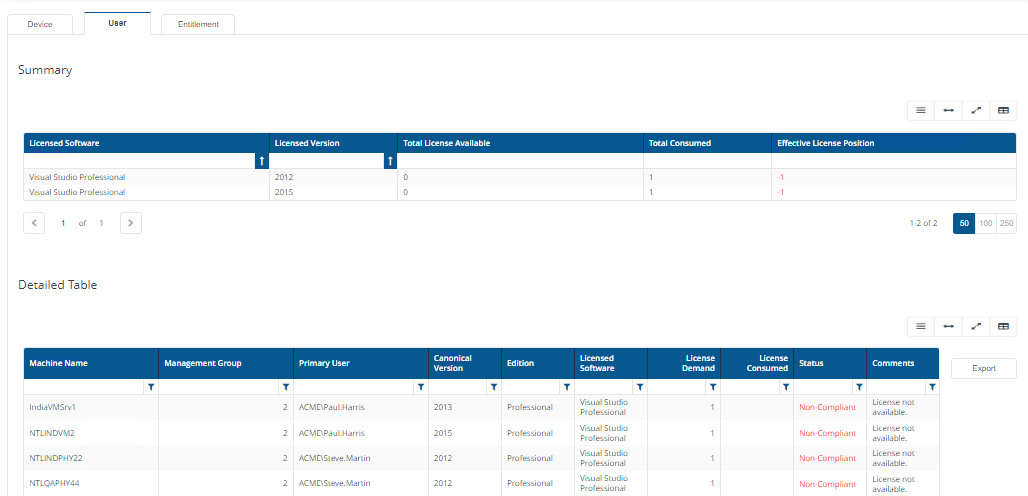Image resolution: width=1028 pixels, height=496 pixels.
Task: Select the NTLINDPHY22 machine row
Action: tap(481, 458)
